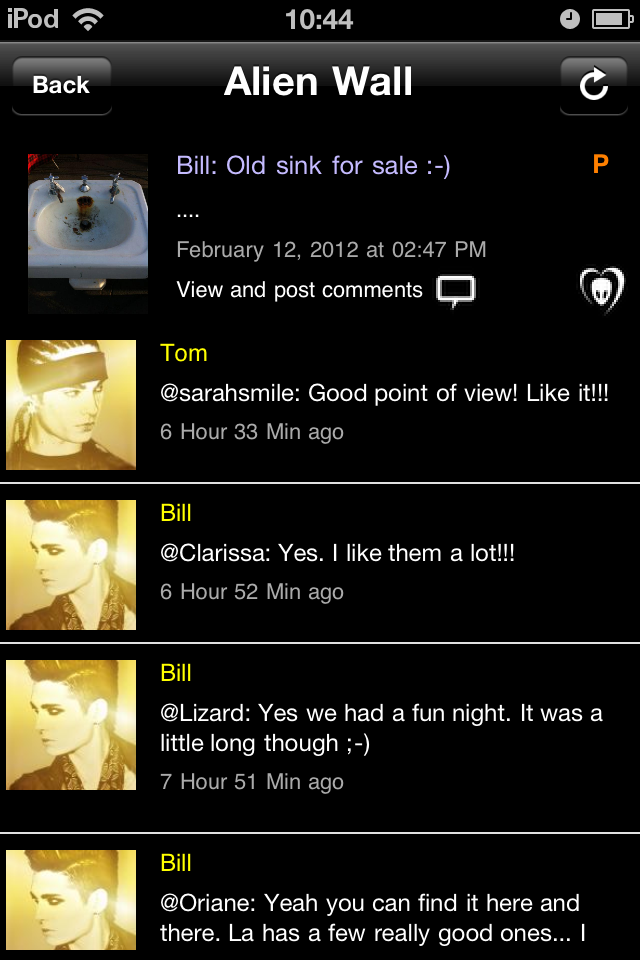Open the old sink photo thumbnail
640x960 pixels.
point(88,234)
